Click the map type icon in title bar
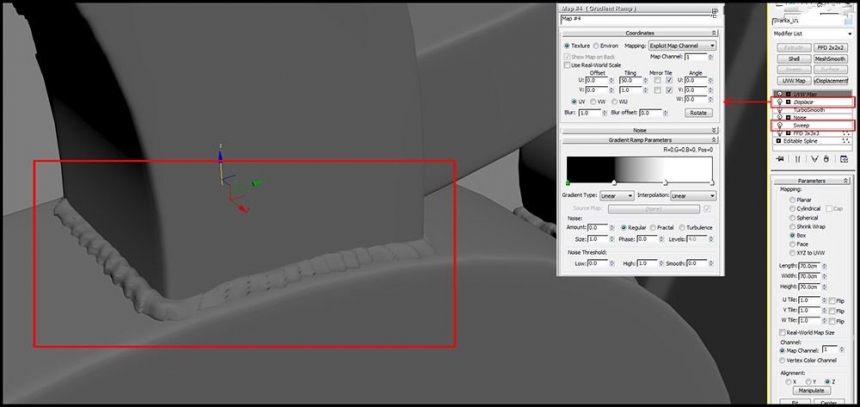 point(715,11)
